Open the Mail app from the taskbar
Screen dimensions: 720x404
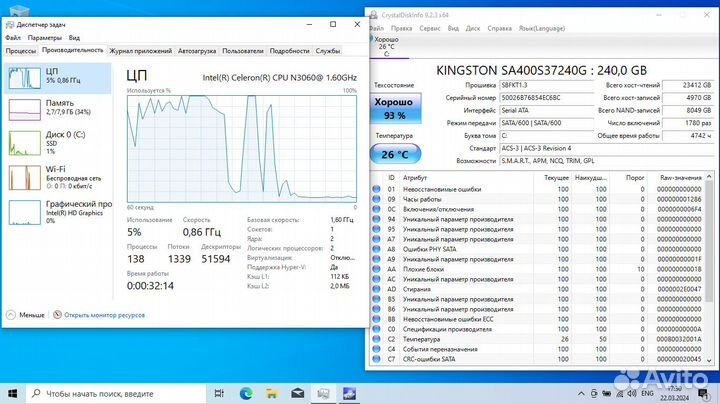coord(298,393)
